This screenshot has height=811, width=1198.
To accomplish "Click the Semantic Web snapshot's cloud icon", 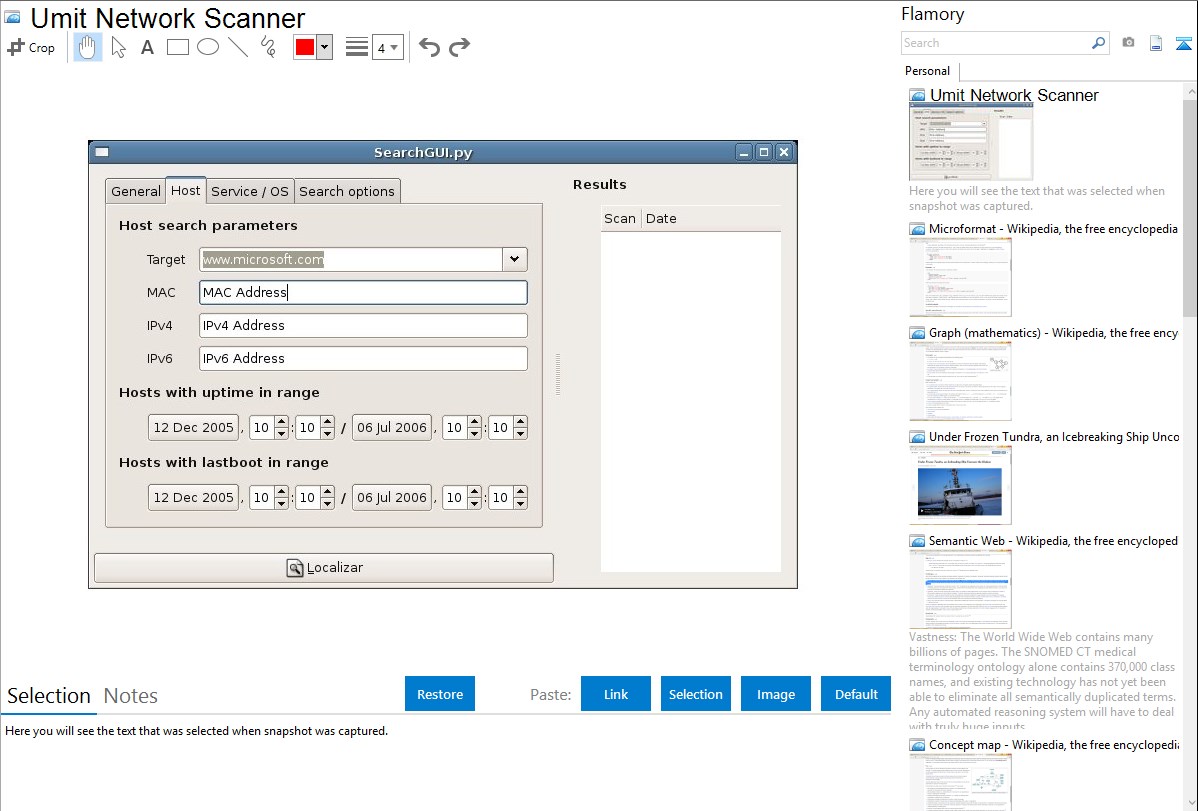I will (918, 541).
